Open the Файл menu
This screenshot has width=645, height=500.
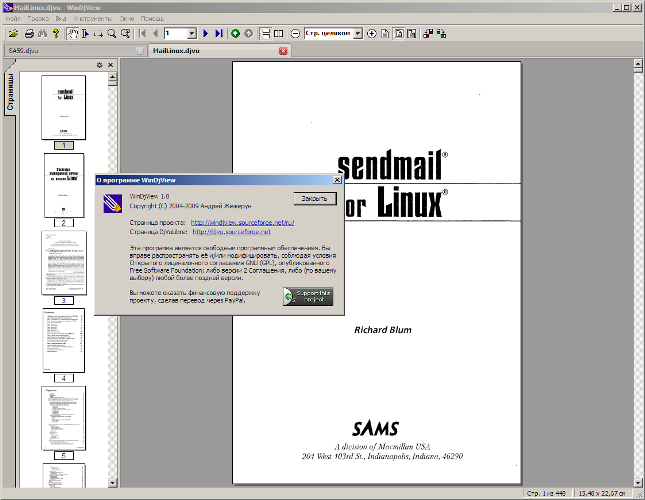pyautogui.click(x=13, y=19)
